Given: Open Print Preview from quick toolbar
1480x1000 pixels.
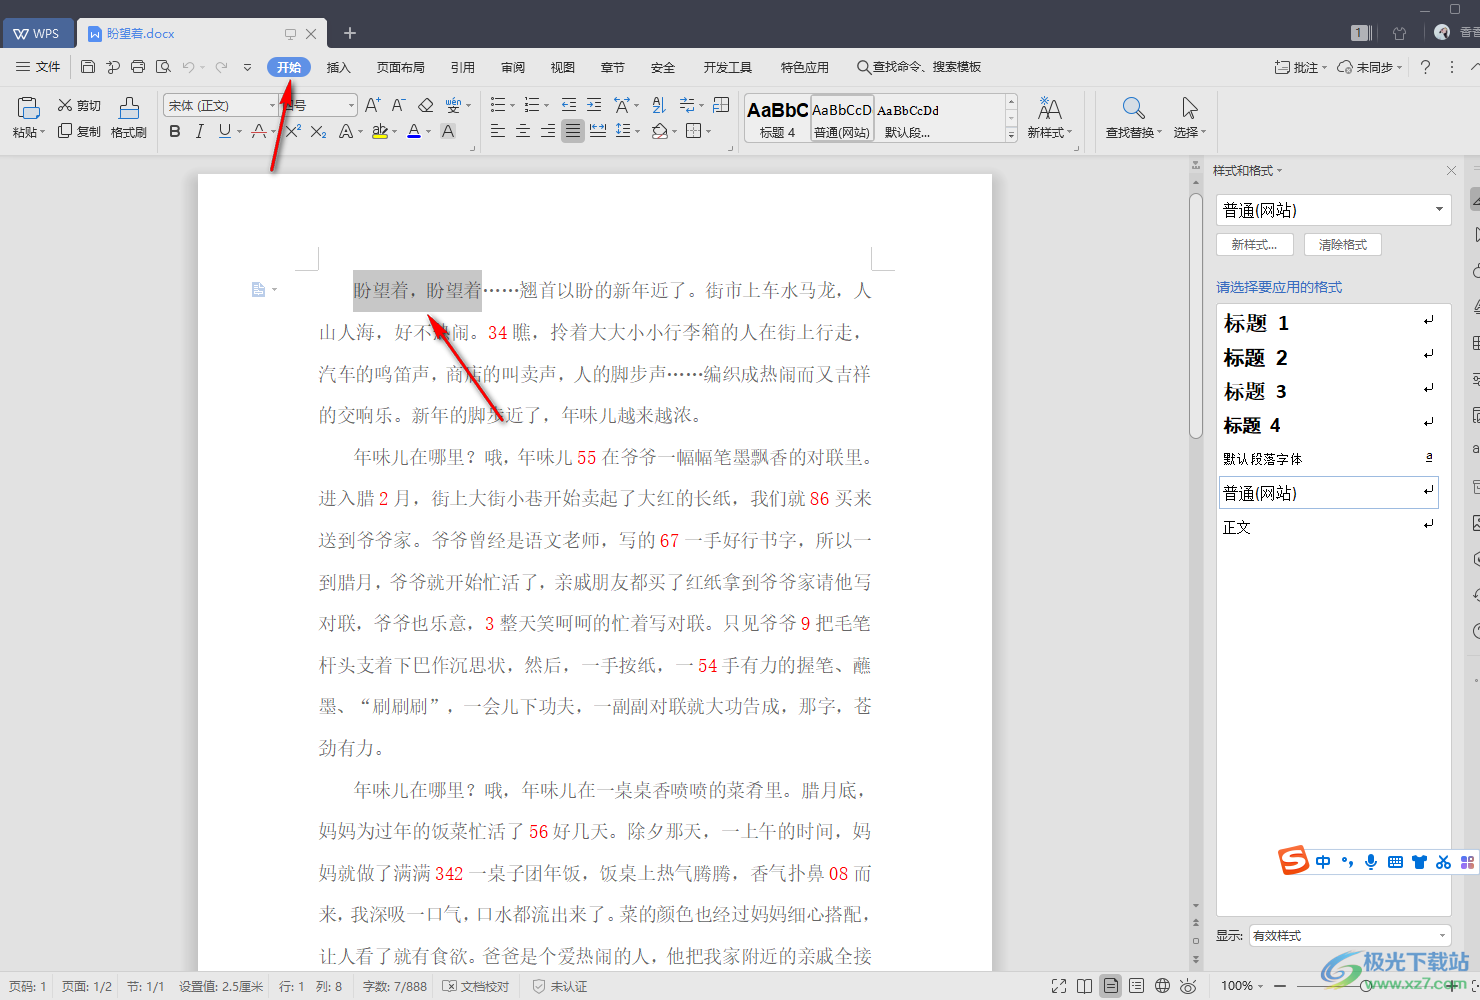Looking at the screenshot, I should pos(163,67).
